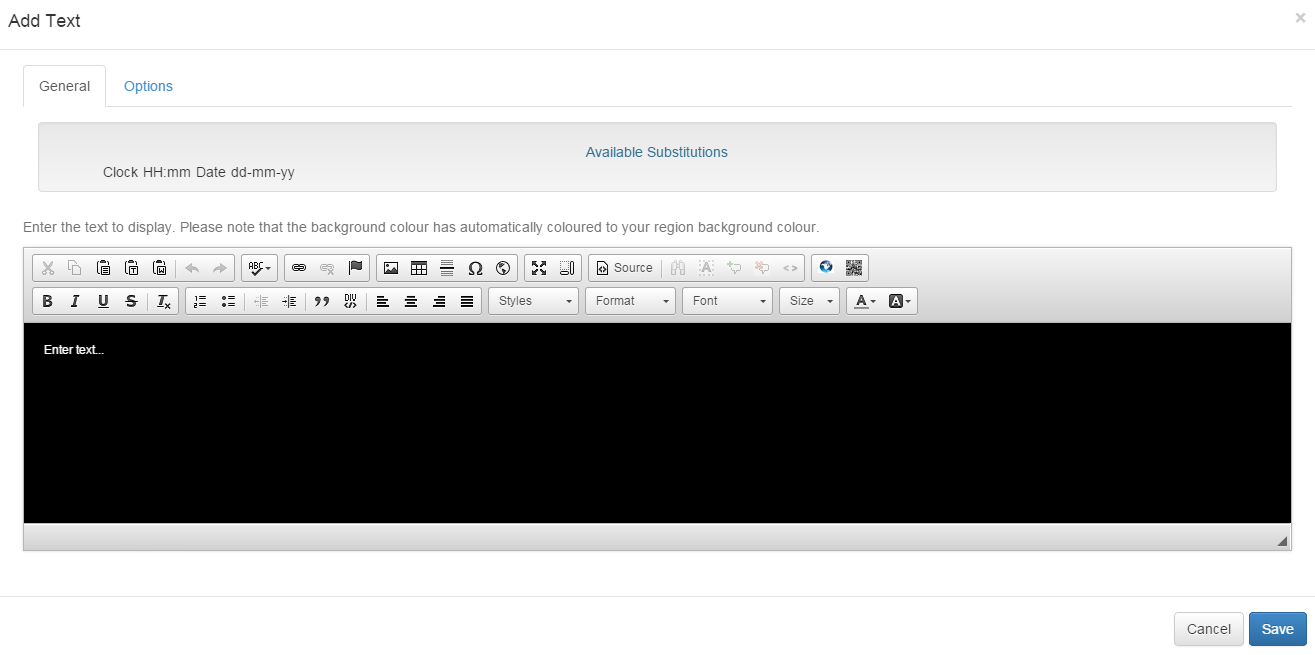The image size is (1315, 655).
Task: Click the anchor flag icon
Action: click(355, 268)
